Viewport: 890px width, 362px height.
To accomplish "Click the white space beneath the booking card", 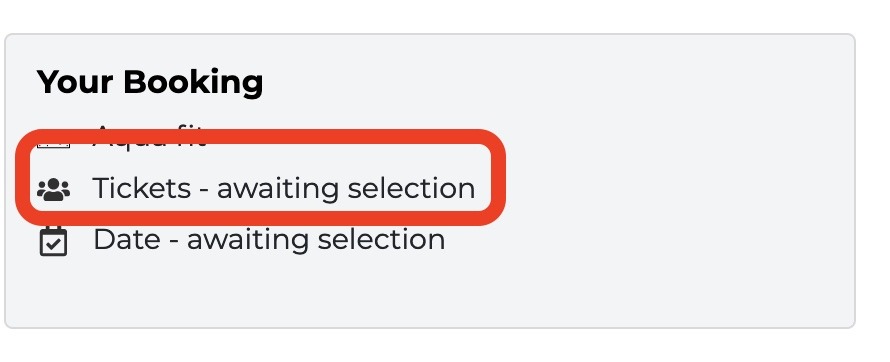I will coord(431,346).
